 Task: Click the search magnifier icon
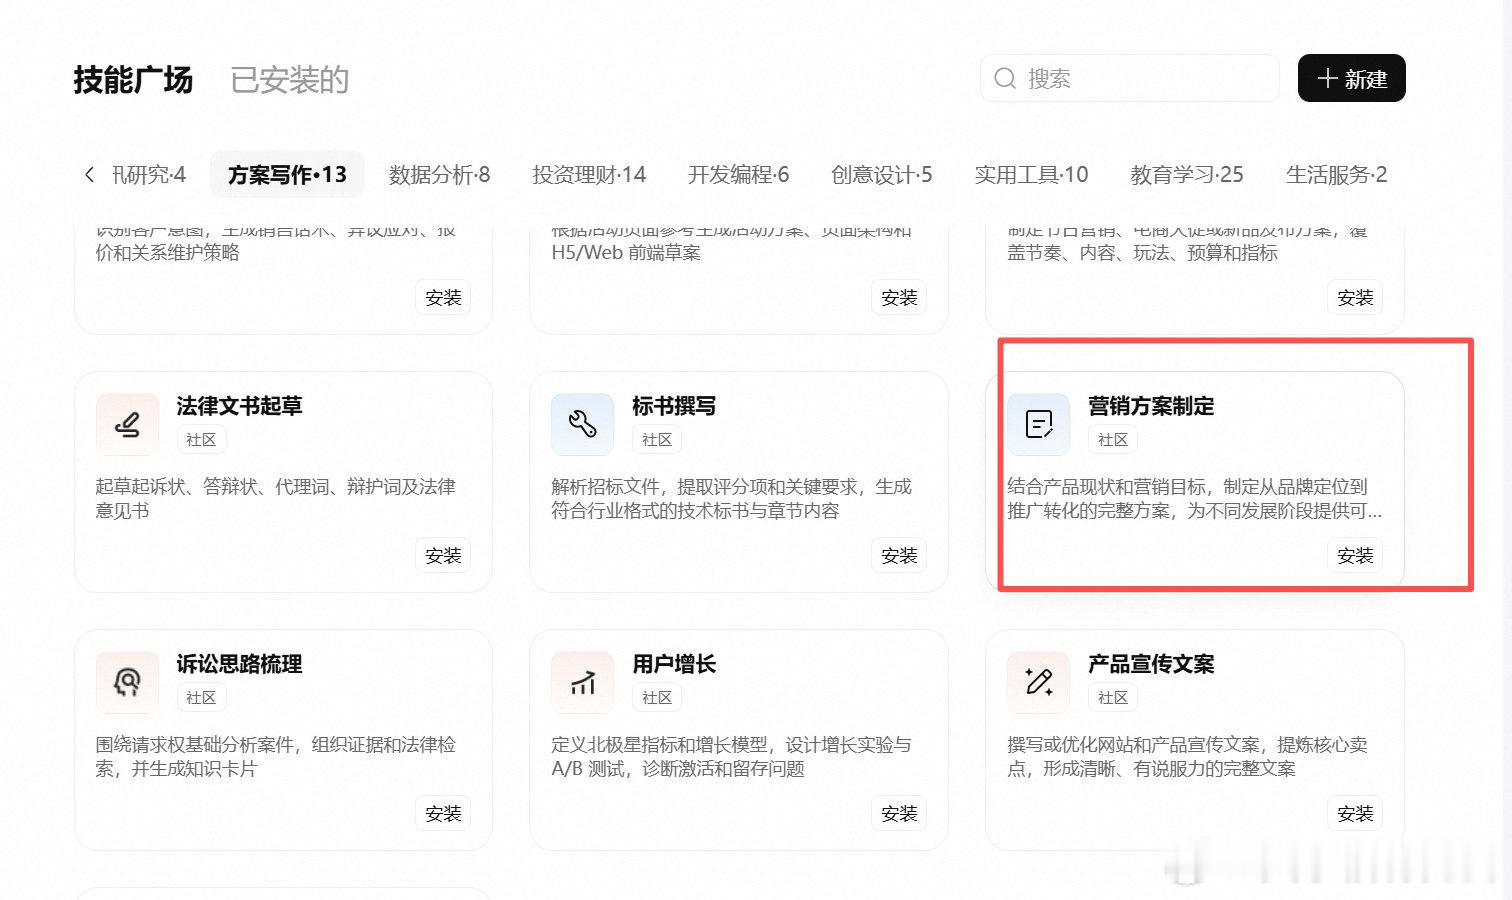(1005, 78)
